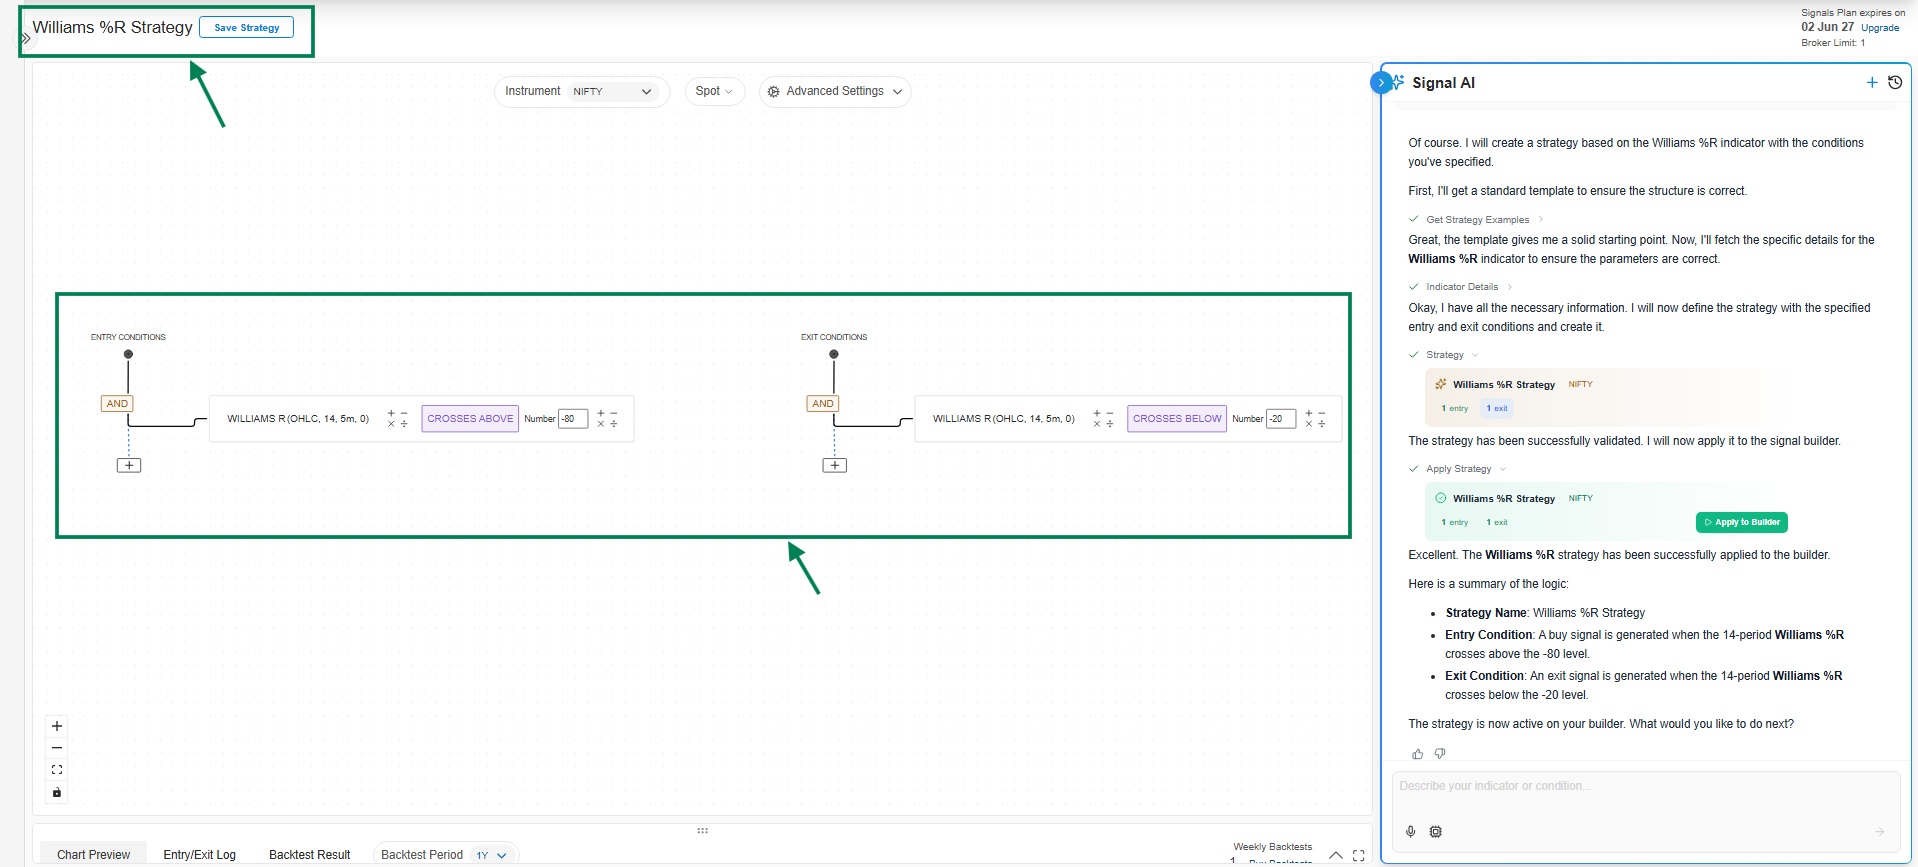This screenshot has height=867, width=1918.
Task: Toggle the entry AND logic operator
Action: (x=117, y=404)
